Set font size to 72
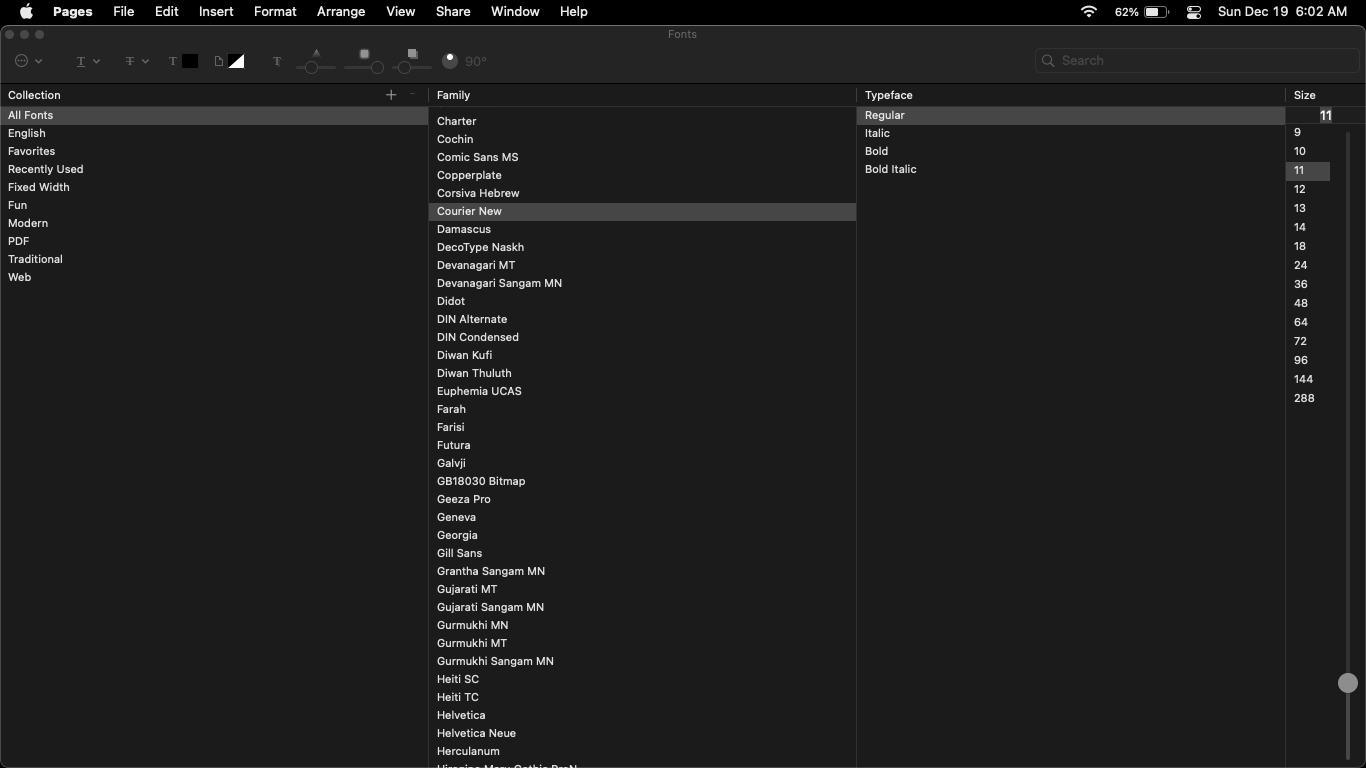This screenshot has width=1366, height=768. 1308,341
